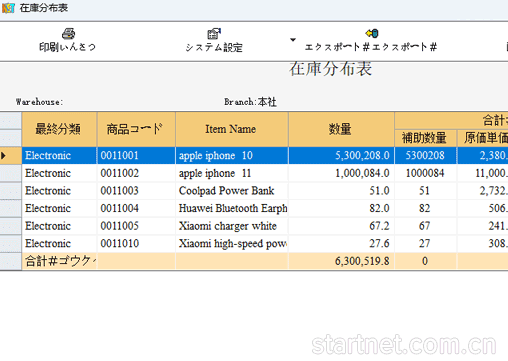Click quantity 82.0
Screen dimensions: 508x361
[x=341, y=208]
